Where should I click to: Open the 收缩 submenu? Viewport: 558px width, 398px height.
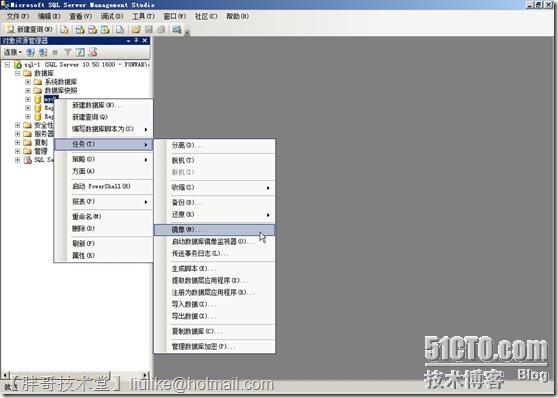click(x=214, y=187)
